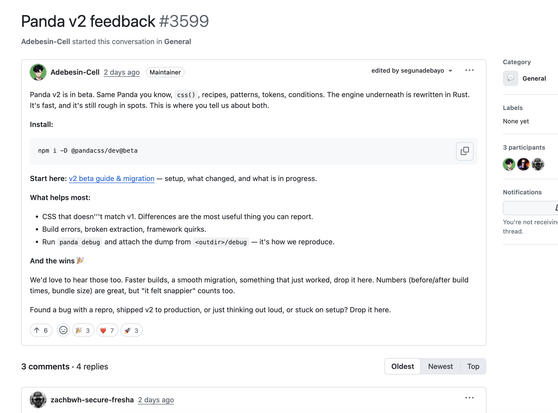Toggle the party popper reaction
The height and width of the screenshot is (413, 558).
(83, 330)
